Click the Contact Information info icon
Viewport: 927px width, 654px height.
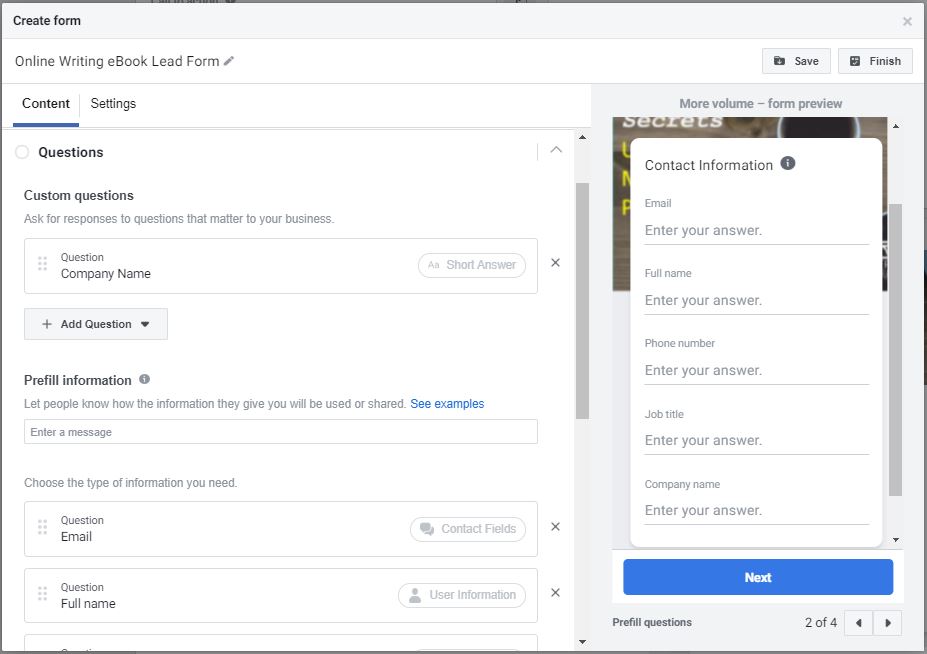(x=787, y=163)
